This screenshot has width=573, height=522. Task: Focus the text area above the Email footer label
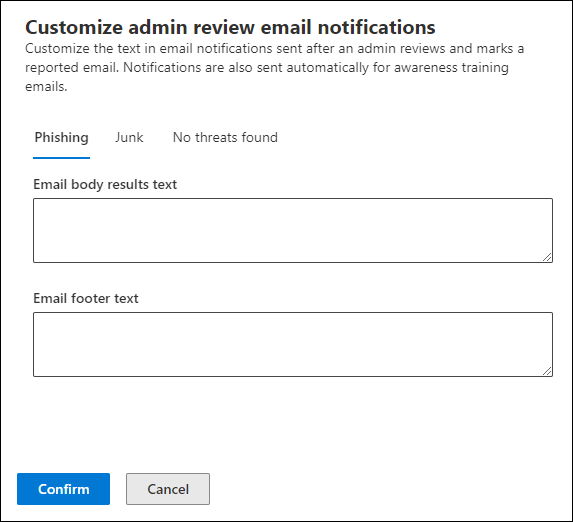tap(293, 230)
